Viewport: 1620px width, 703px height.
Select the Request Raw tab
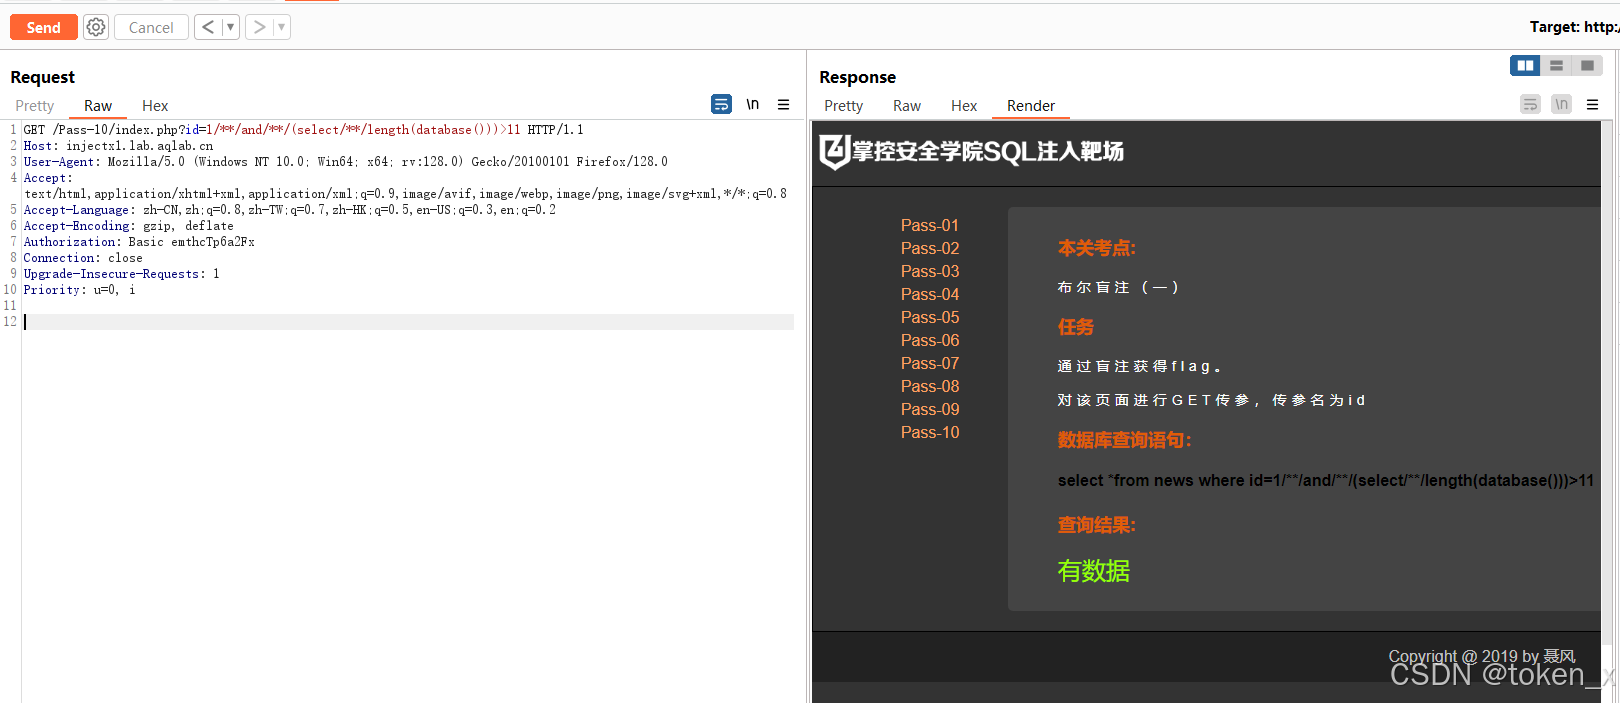98,106
